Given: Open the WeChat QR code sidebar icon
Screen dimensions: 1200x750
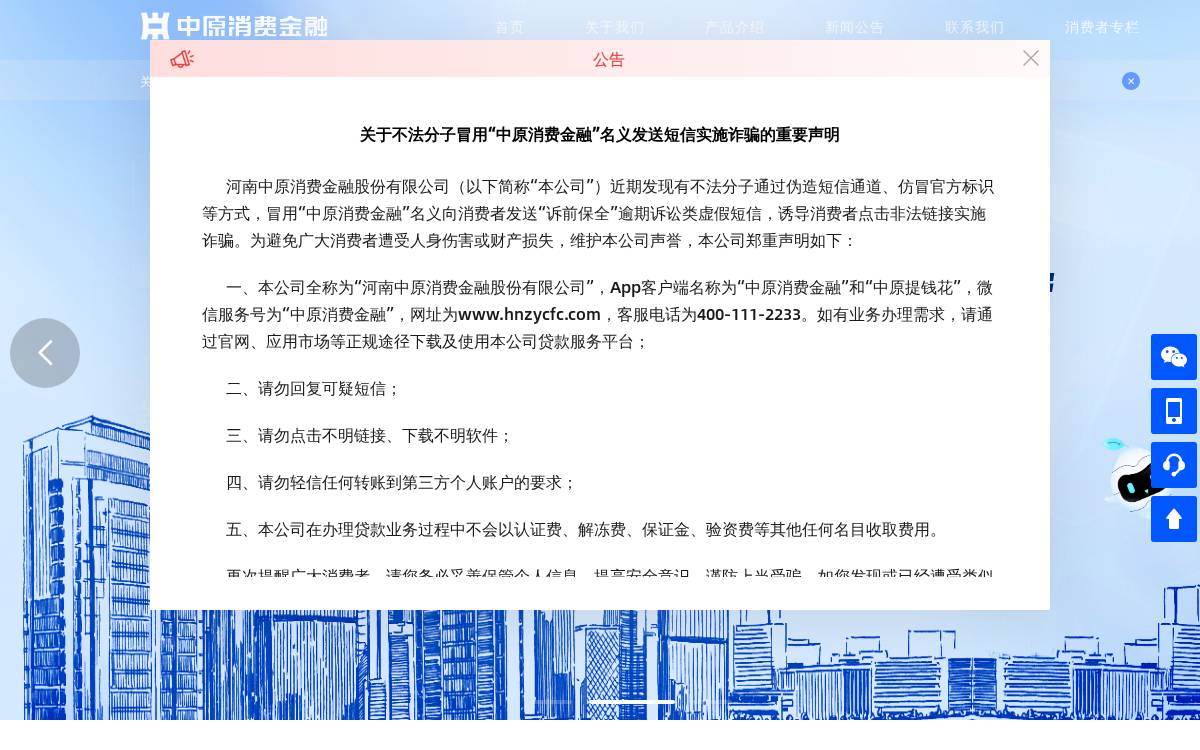Looking at the screenshot, I should pyautogui.click(x=1174, y=357).
